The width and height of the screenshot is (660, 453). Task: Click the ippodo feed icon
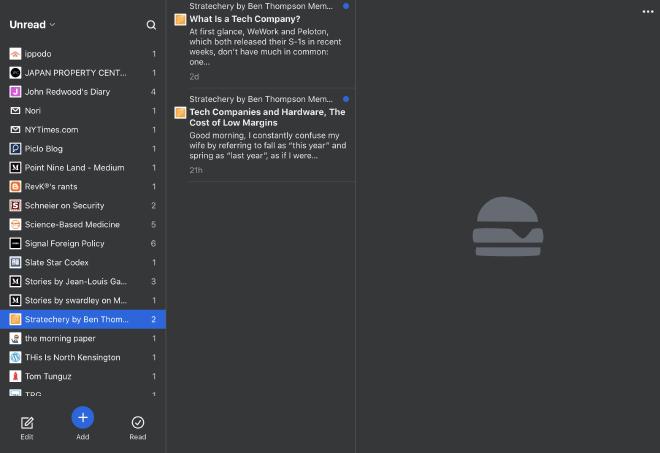(x=15, y=54)
